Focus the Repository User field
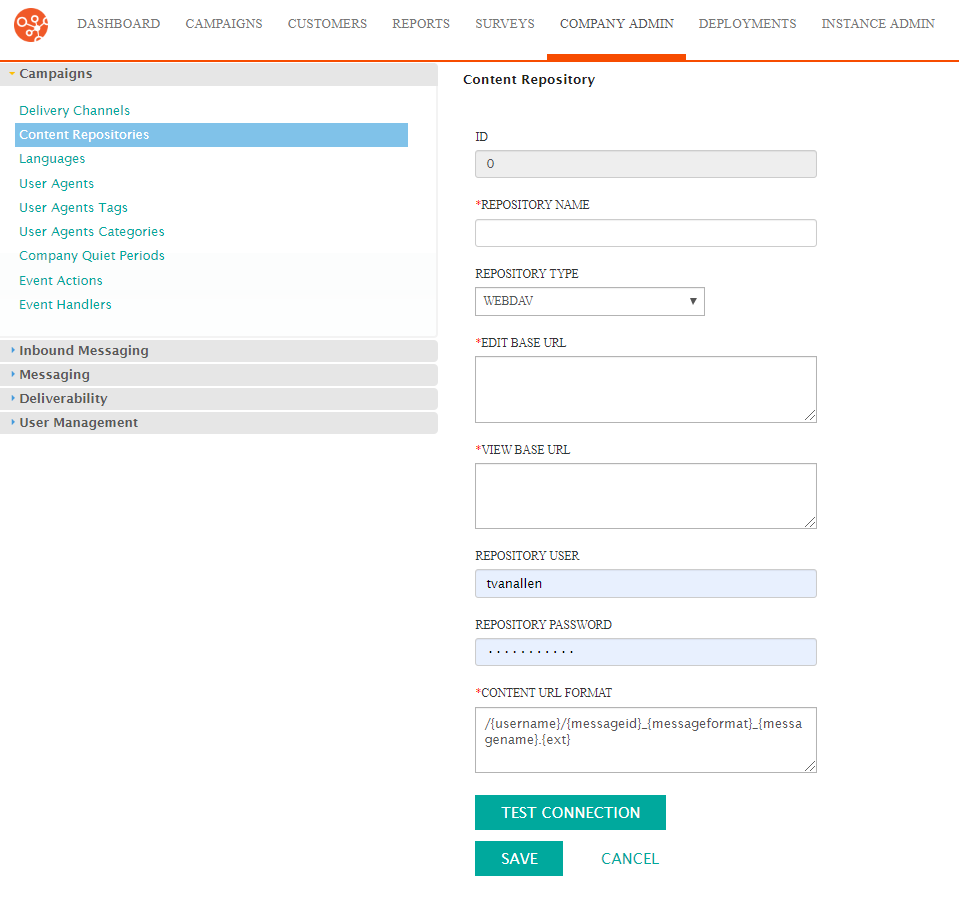 pyautogui.click(x=645, y=583)
